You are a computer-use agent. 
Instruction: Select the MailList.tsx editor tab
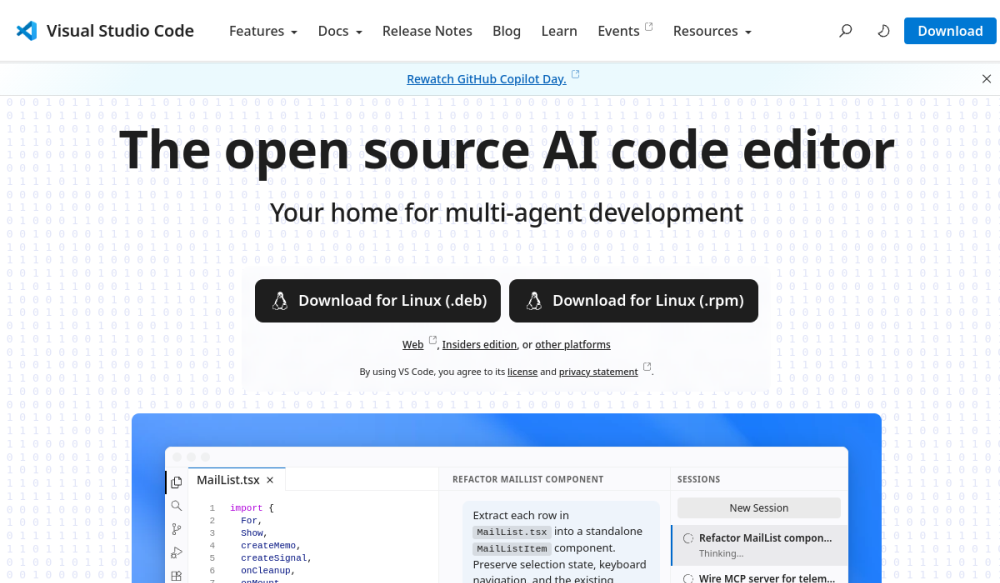click(x=237, y=480)
